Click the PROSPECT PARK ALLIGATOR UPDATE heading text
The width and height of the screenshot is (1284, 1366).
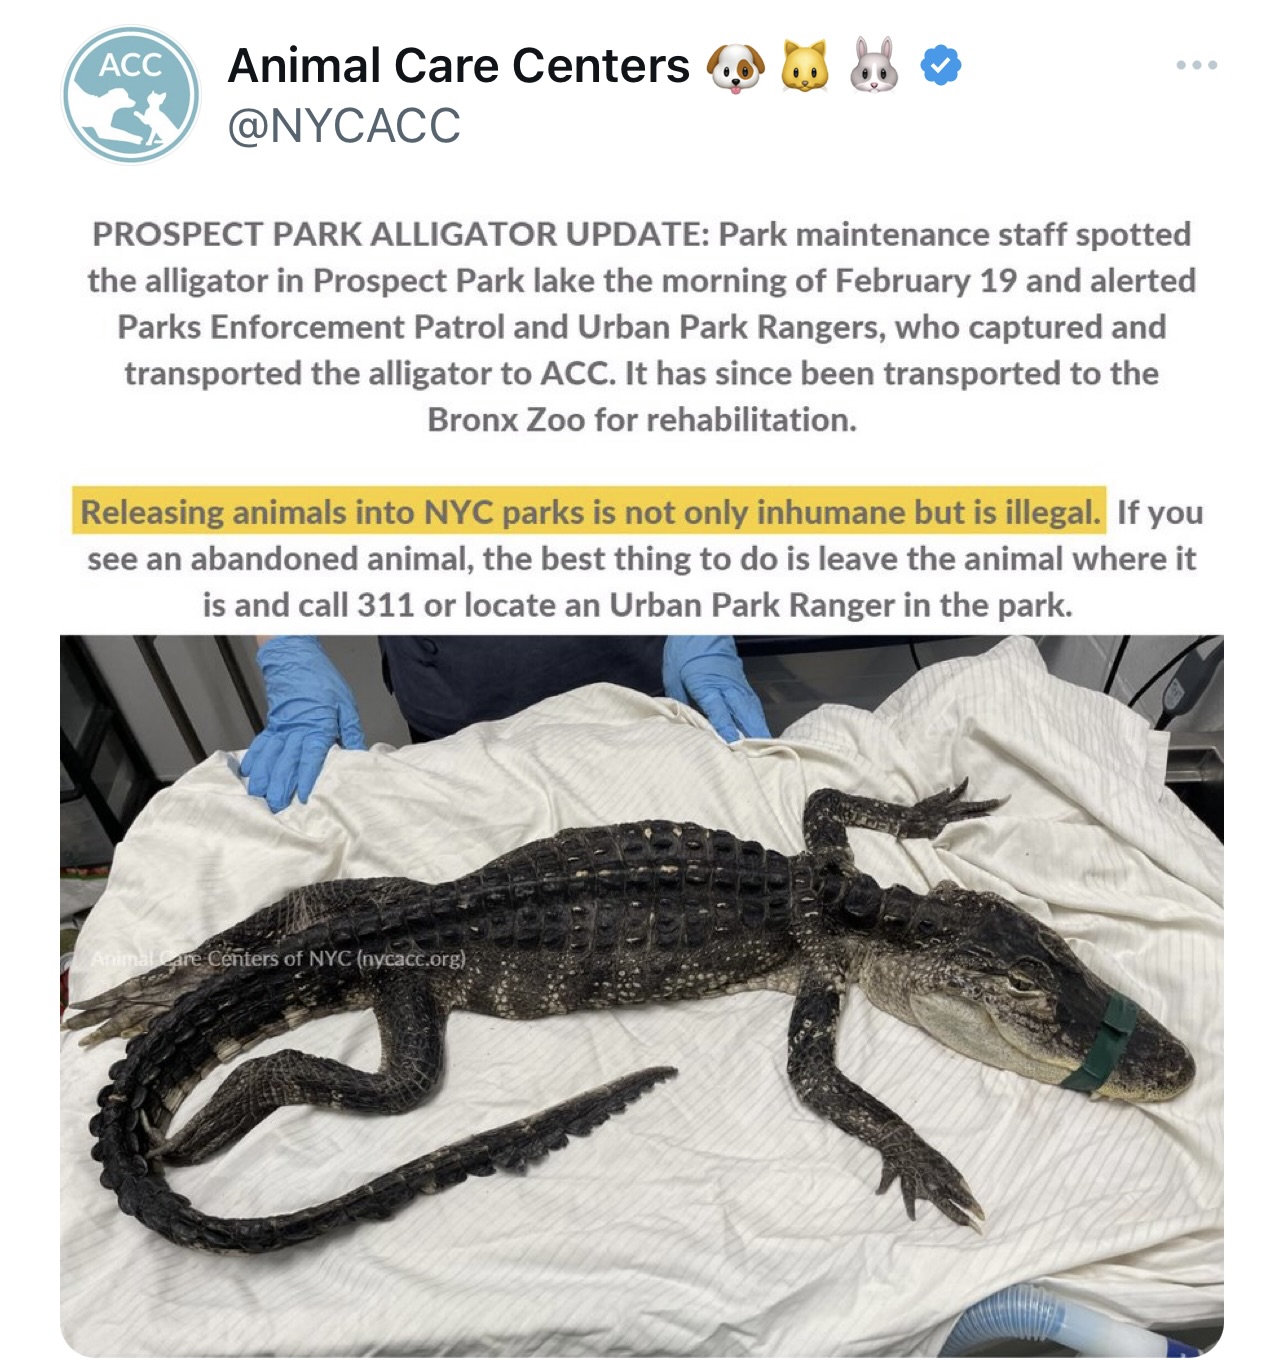401,234
